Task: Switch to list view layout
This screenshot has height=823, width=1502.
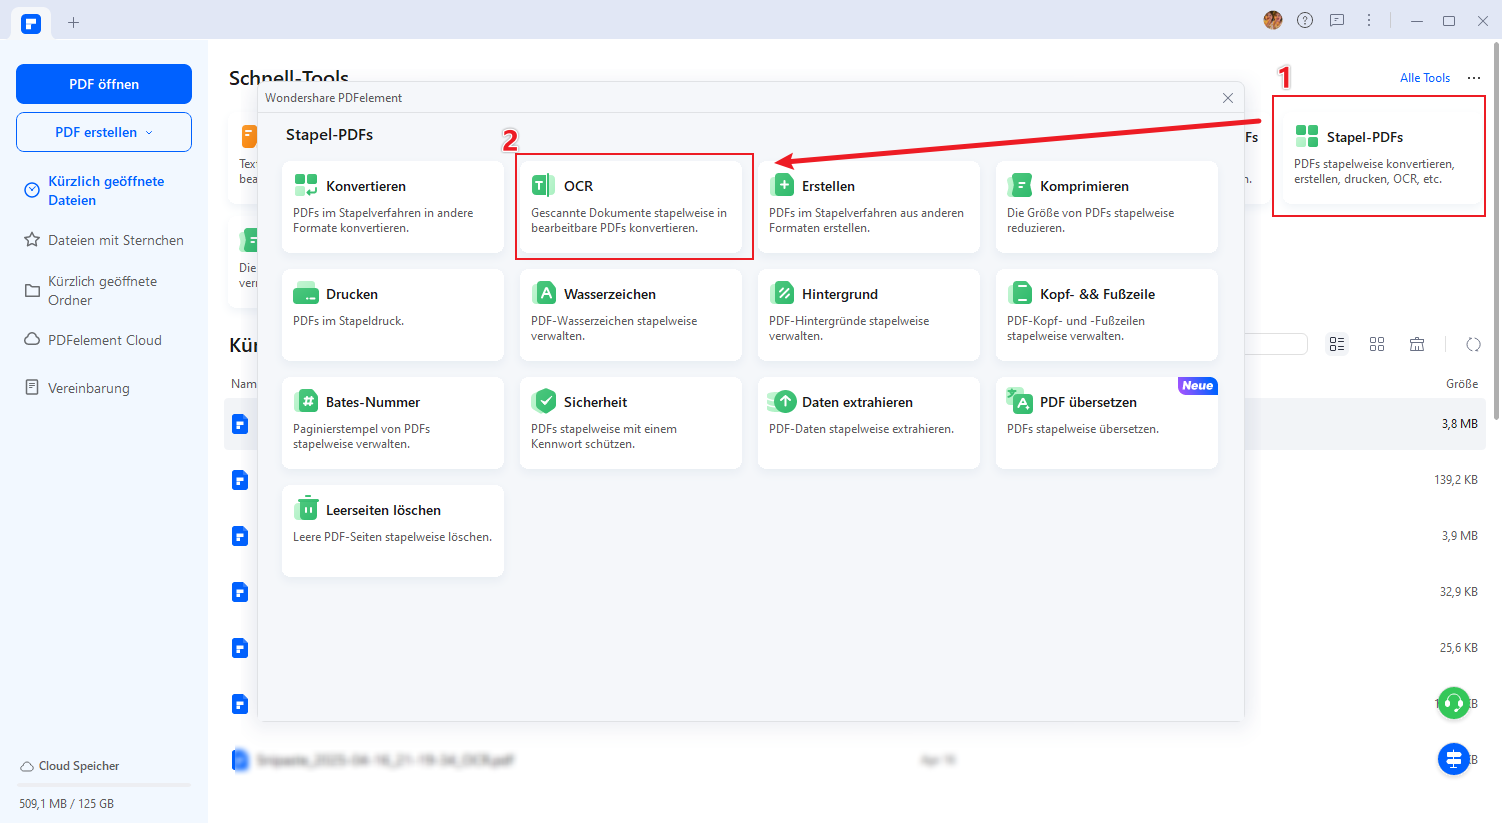Action: tap(1337, 344)
